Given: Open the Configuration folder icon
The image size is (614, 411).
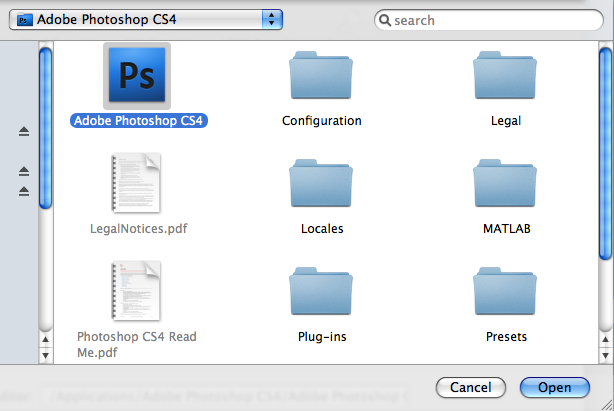Looking at the screenshot, I should [321, 75].
